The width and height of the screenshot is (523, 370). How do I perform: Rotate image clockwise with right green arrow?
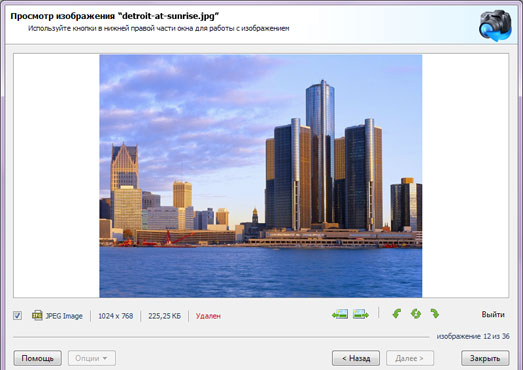(435, 314)
